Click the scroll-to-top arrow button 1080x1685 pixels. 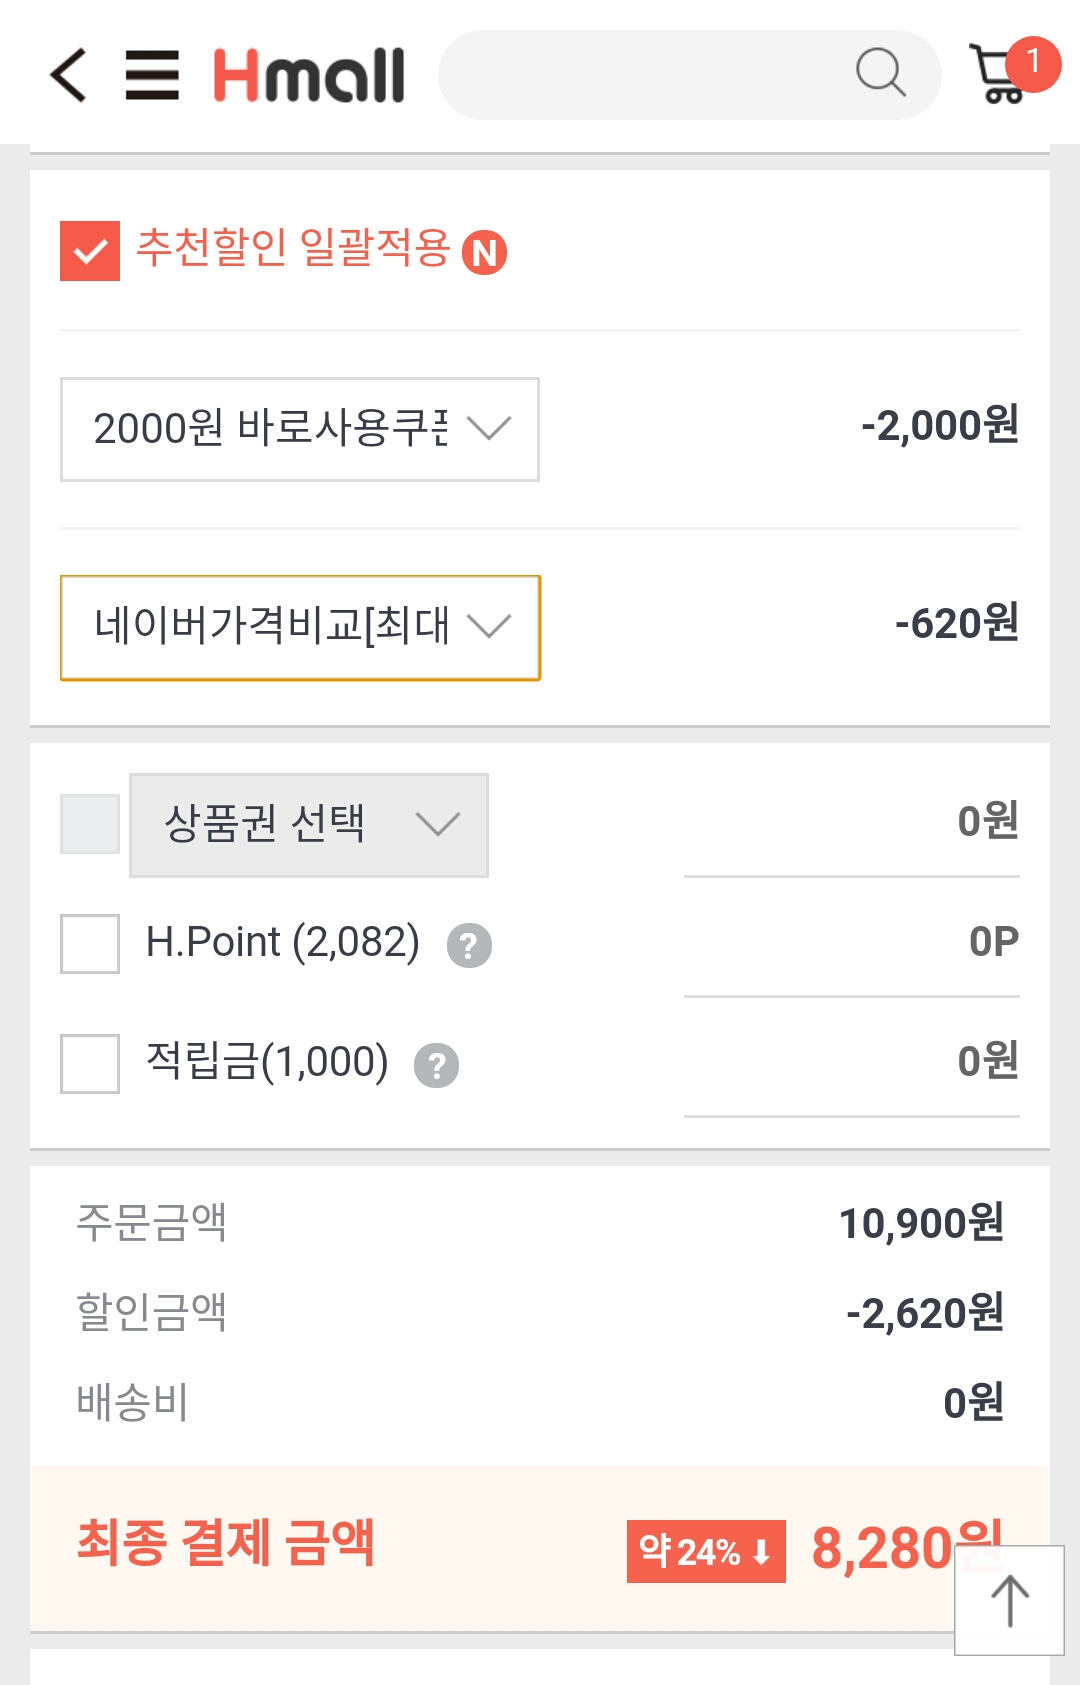point(1009,1600)
